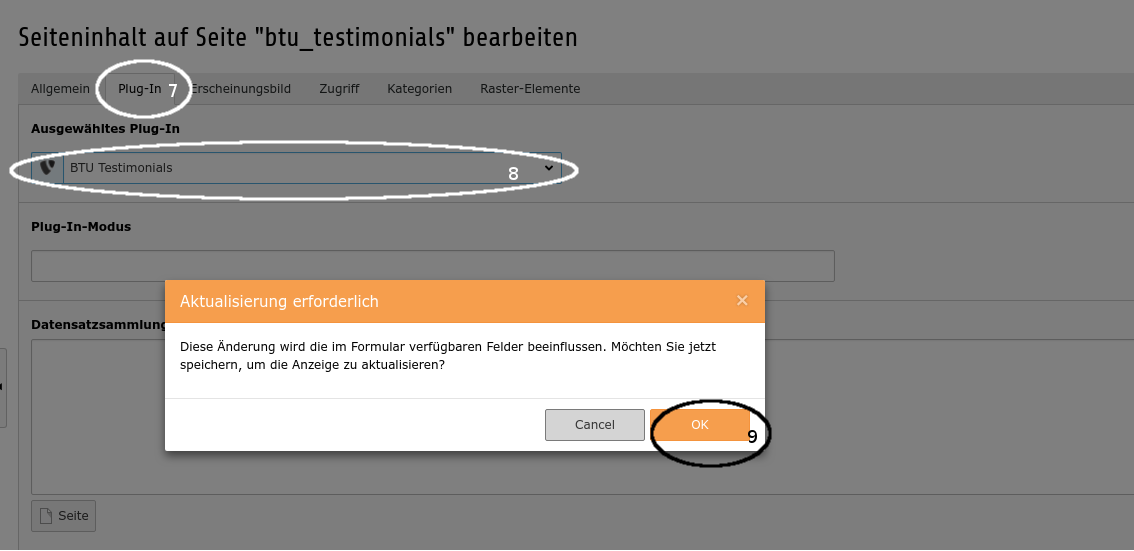
Task: Select the Plug-In tab
Action: 139,89
